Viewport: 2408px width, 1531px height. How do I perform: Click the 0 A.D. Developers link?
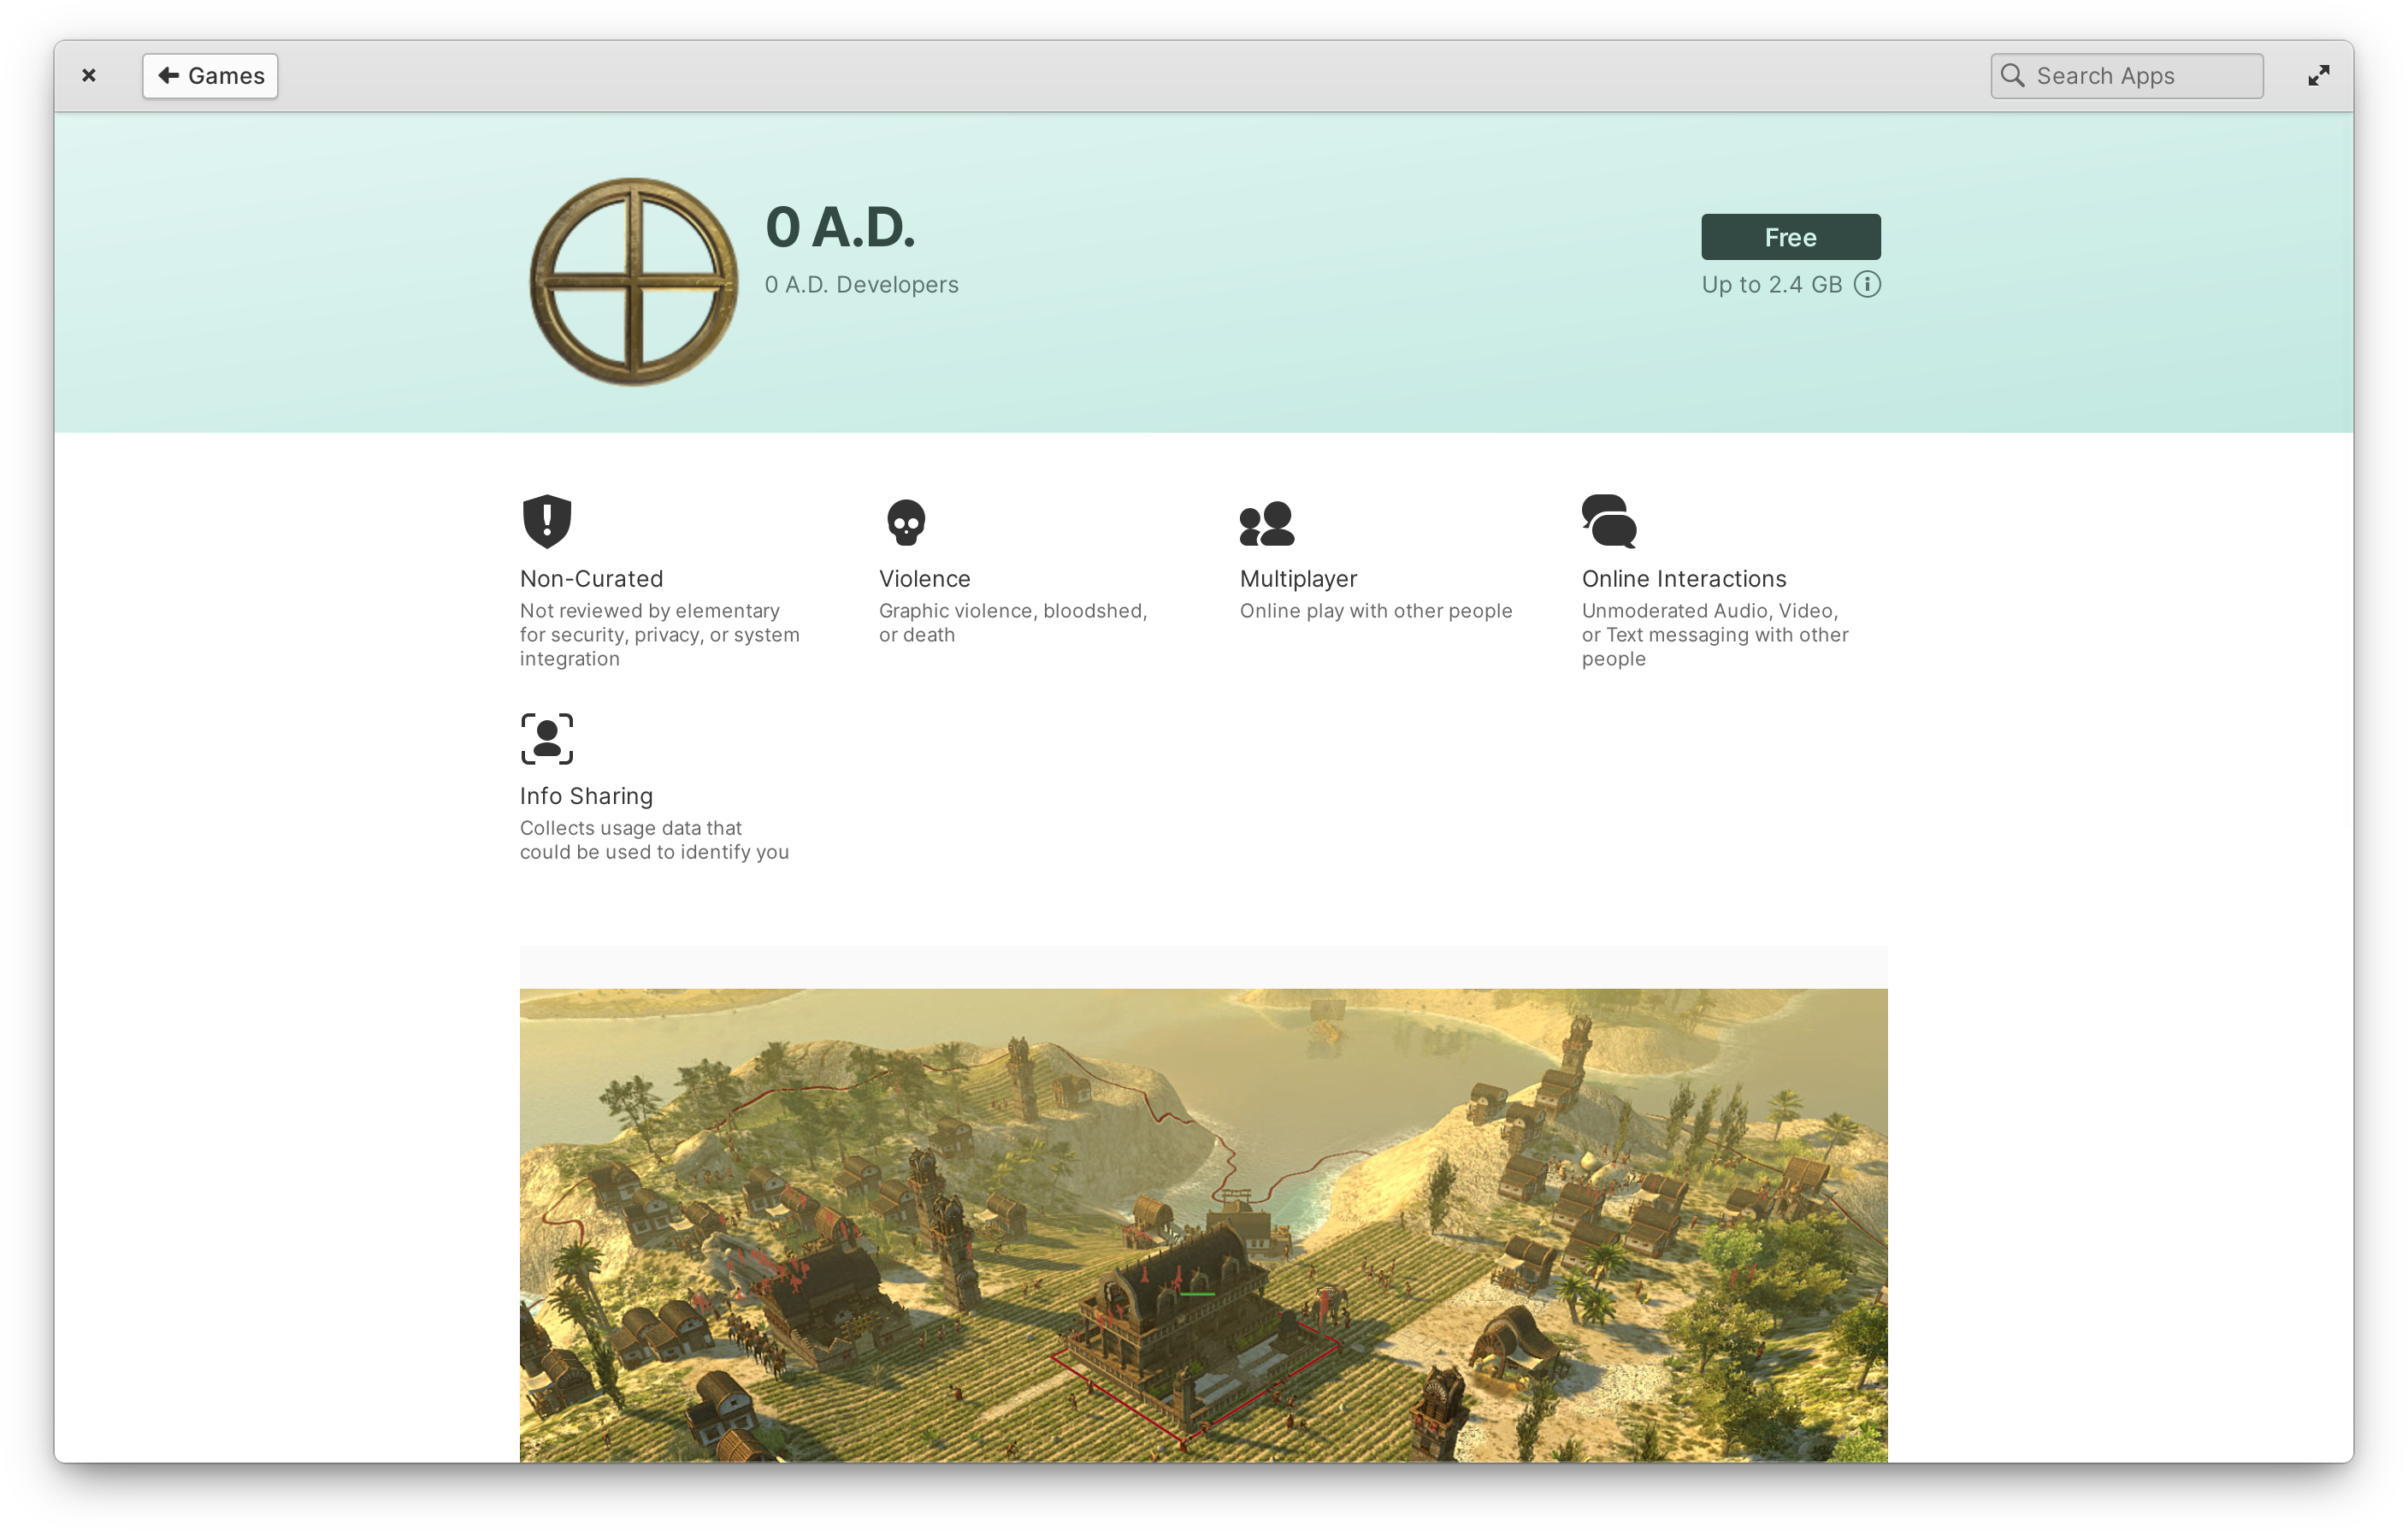(x=862, y=282)
